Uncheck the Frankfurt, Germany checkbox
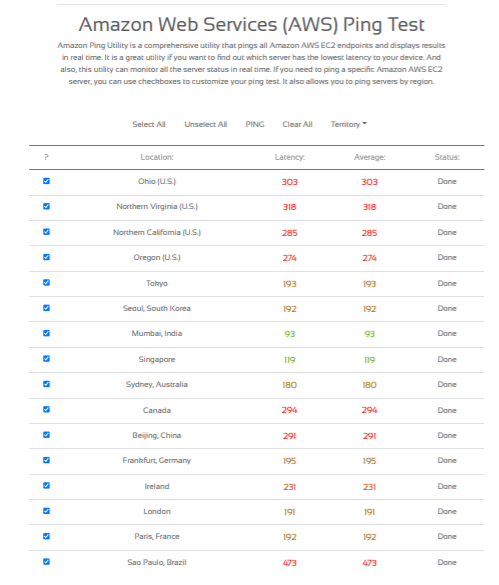Image resolution: width=499 pixels, height=585 pixels. pos(46,460)
